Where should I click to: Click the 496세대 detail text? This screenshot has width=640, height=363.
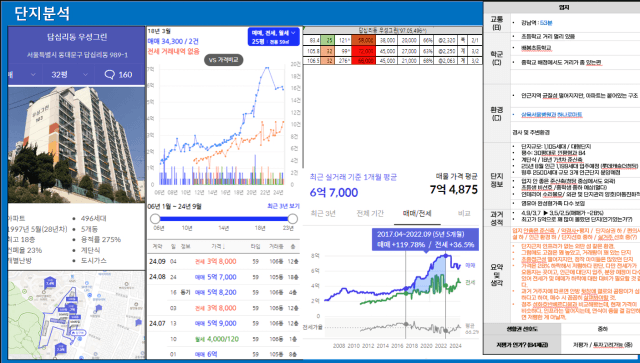(x=93, y=218)
